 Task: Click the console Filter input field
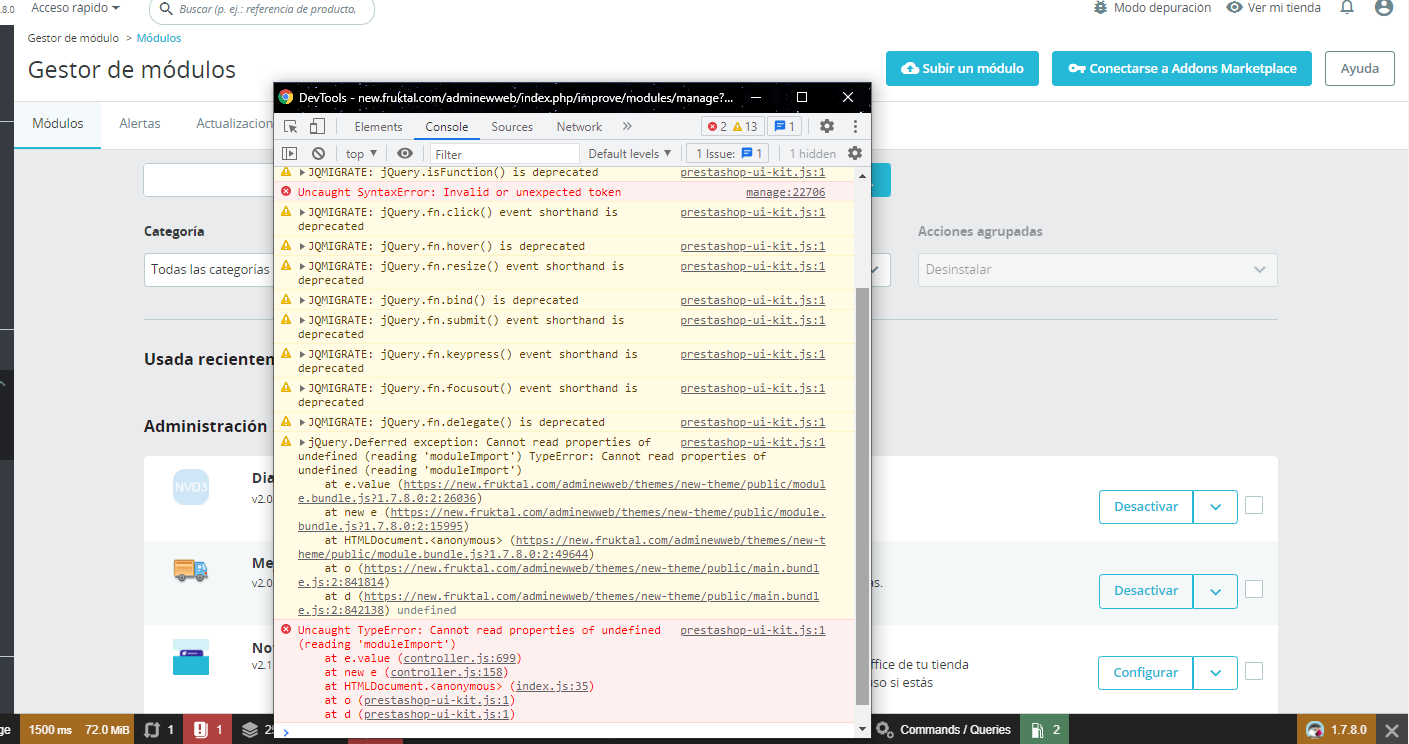click(x=505, y=154)
